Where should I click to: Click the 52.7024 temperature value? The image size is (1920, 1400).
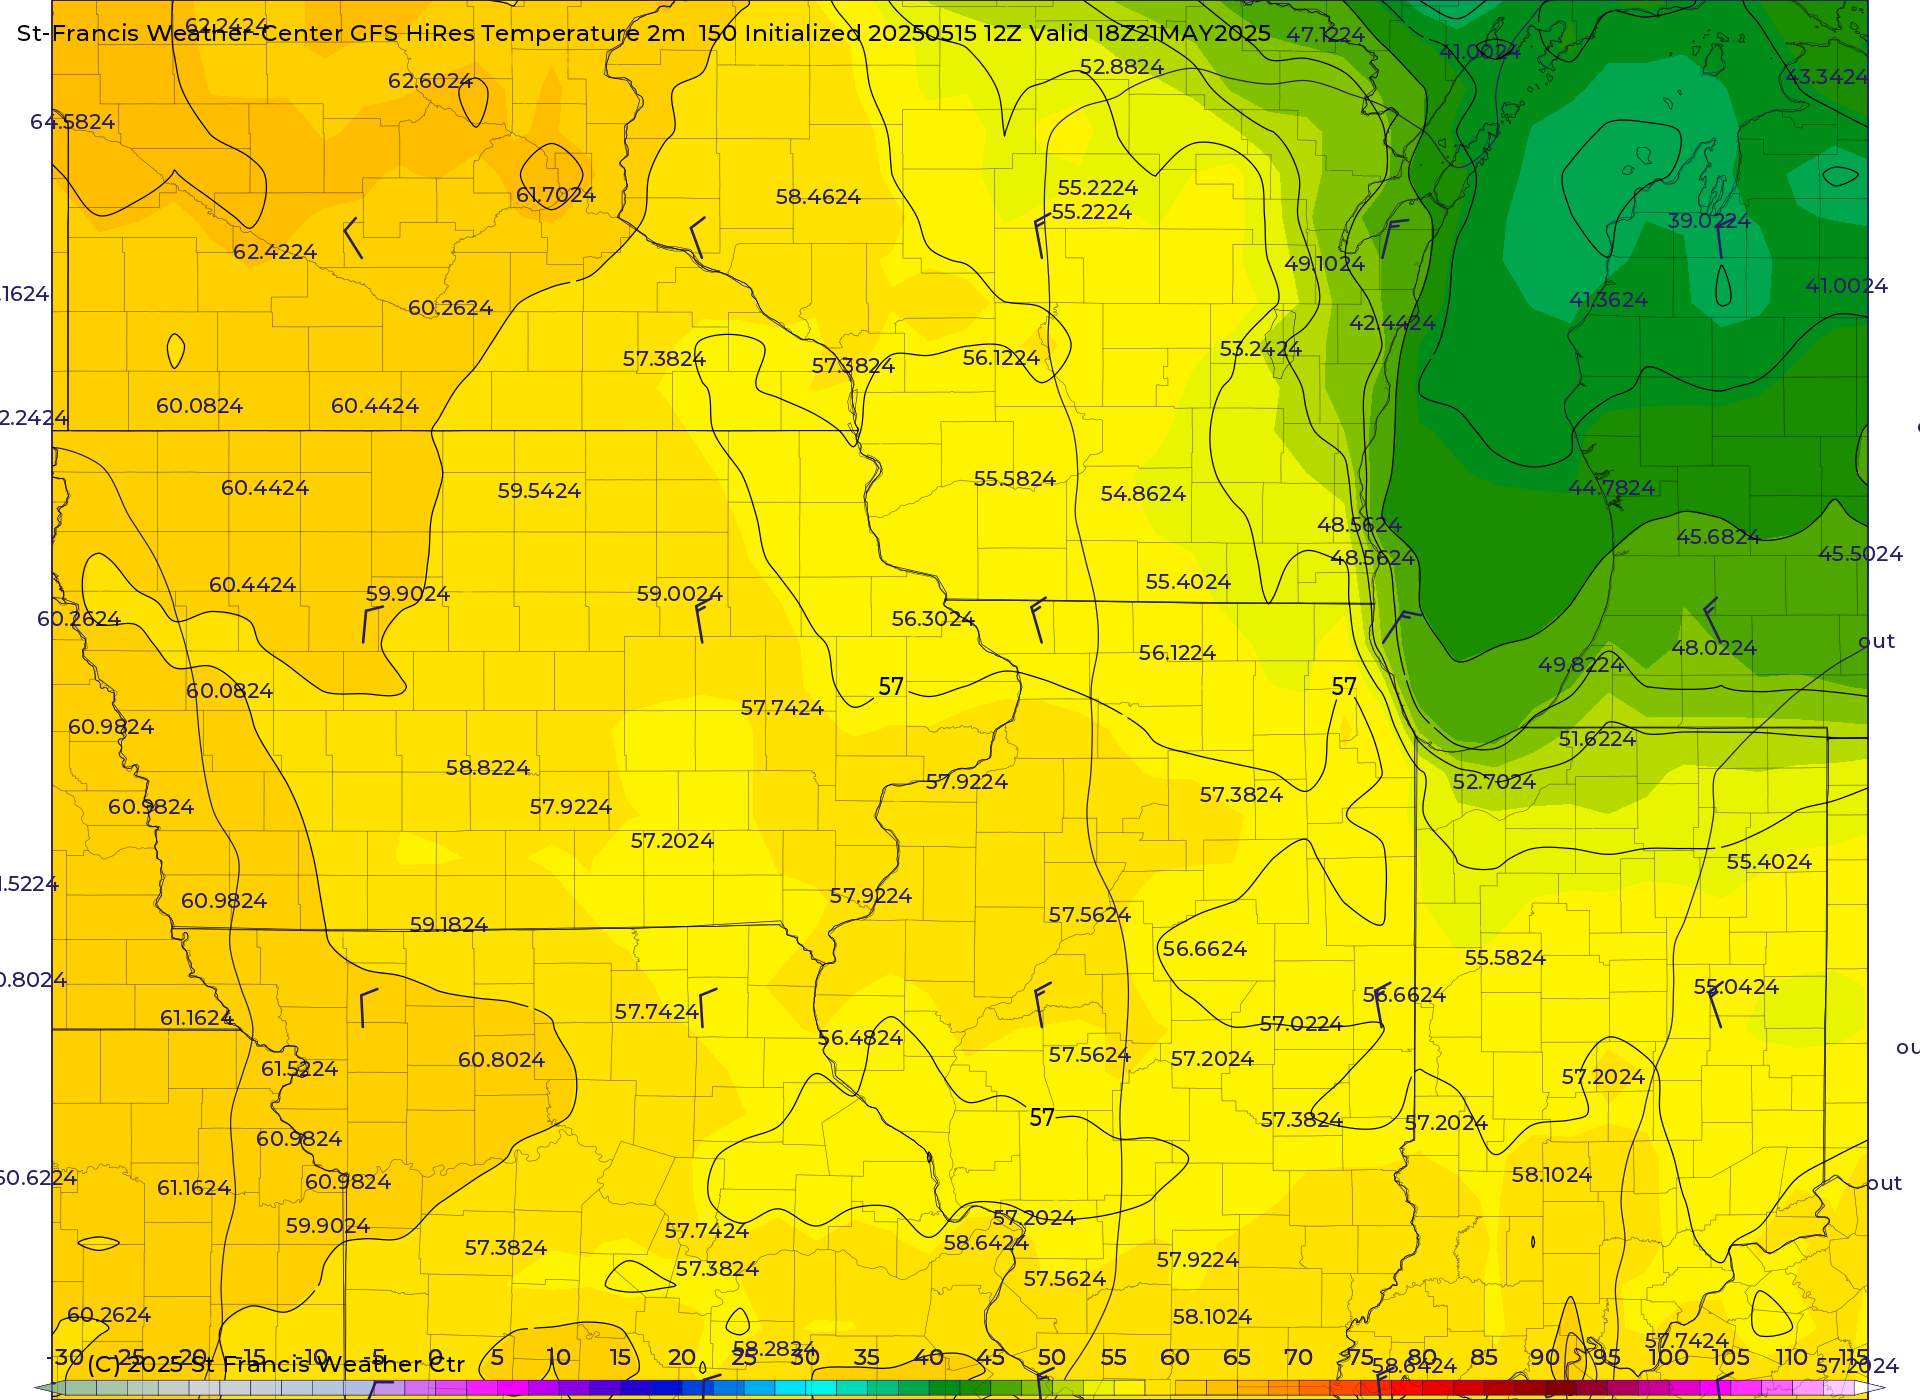click(1495, 782)
